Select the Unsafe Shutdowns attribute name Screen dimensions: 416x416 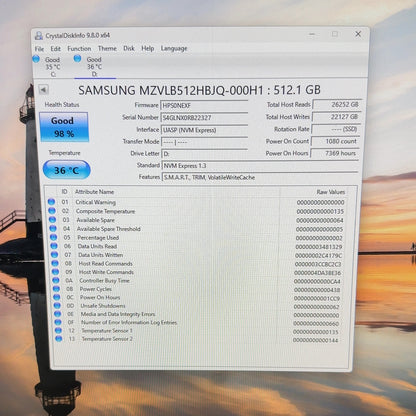click(x=103, y=306)
